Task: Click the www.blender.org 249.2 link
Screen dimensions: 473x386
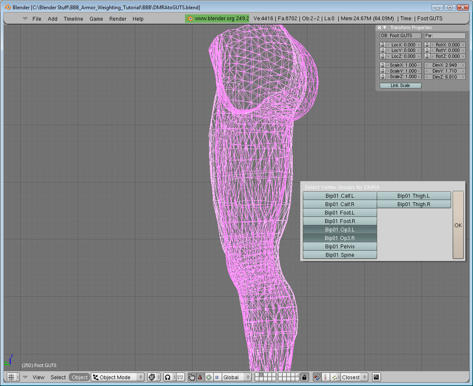Action: pos(217,19)
